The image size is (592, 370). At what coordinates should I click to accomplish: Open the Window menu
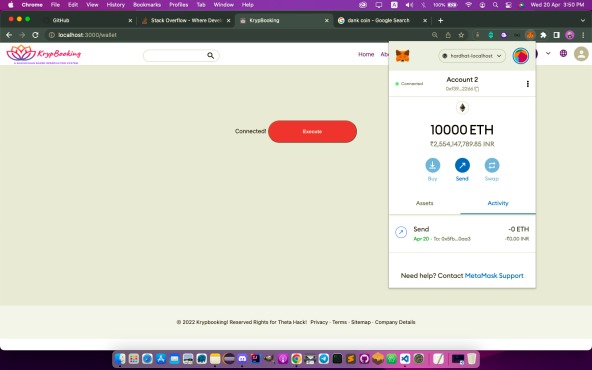(224, 5)
